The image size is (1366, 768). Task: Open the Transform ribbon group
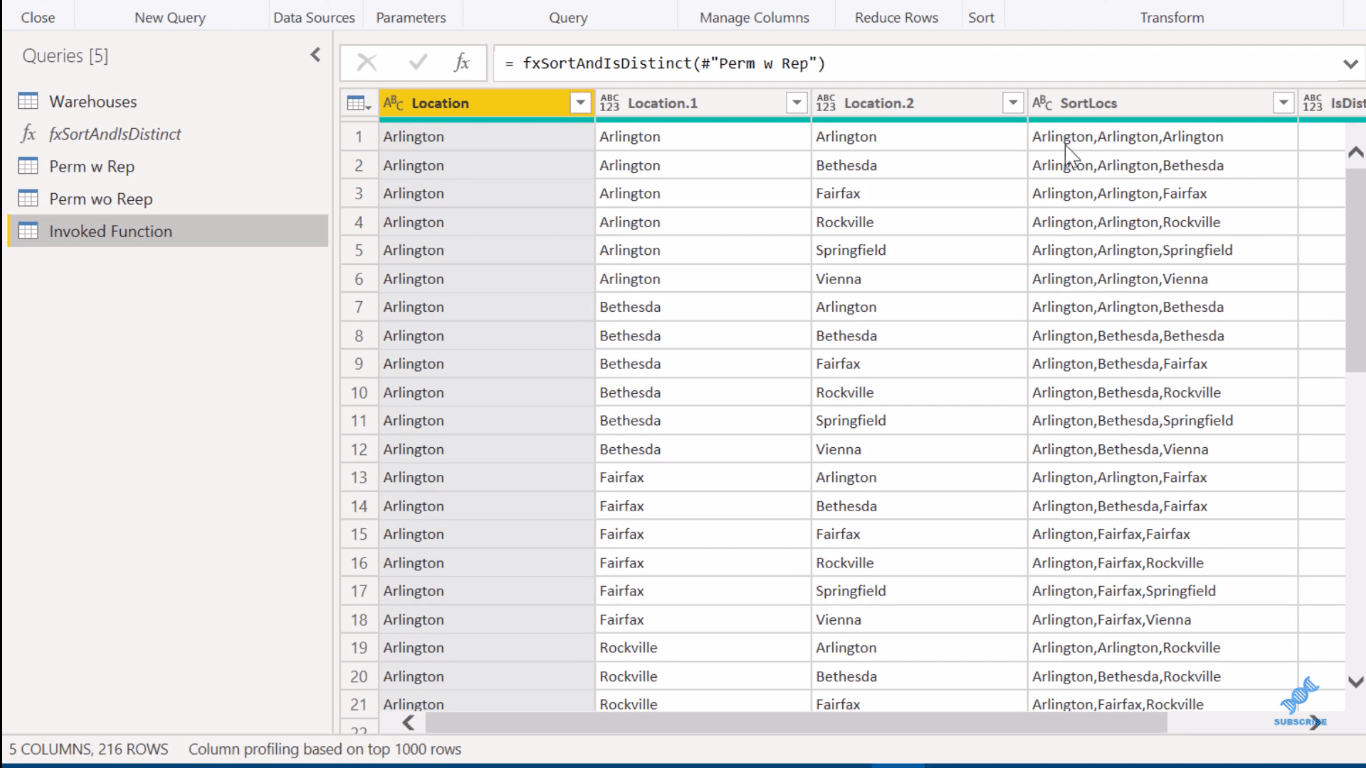click(x=1172, y=17)
